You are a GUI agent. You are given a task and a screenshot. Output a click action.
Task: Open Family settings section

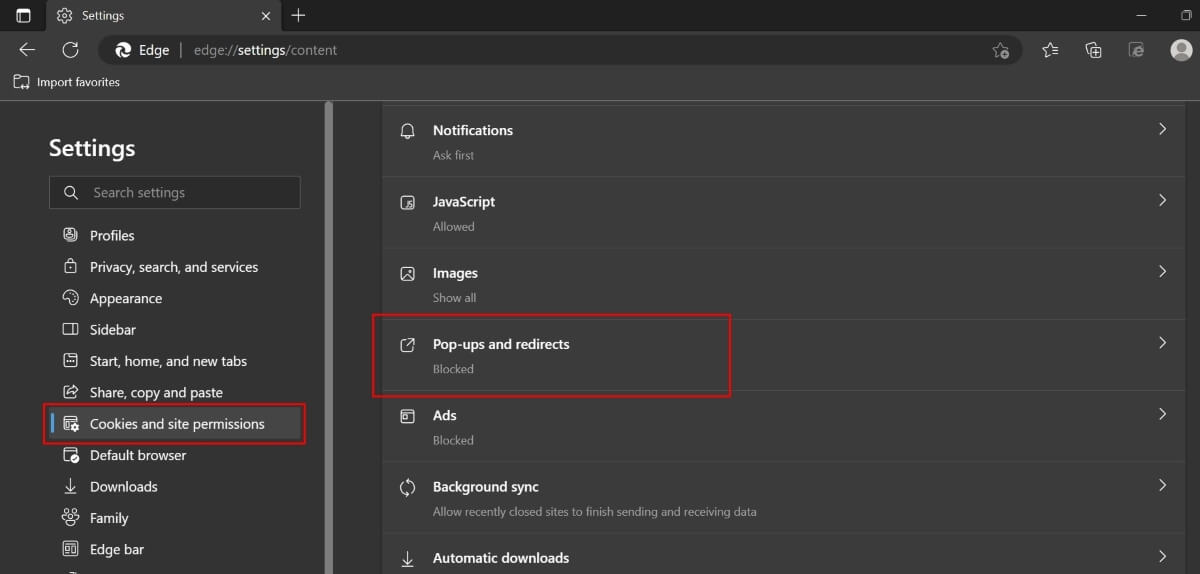pyautogui.click(x=174, y=518)
